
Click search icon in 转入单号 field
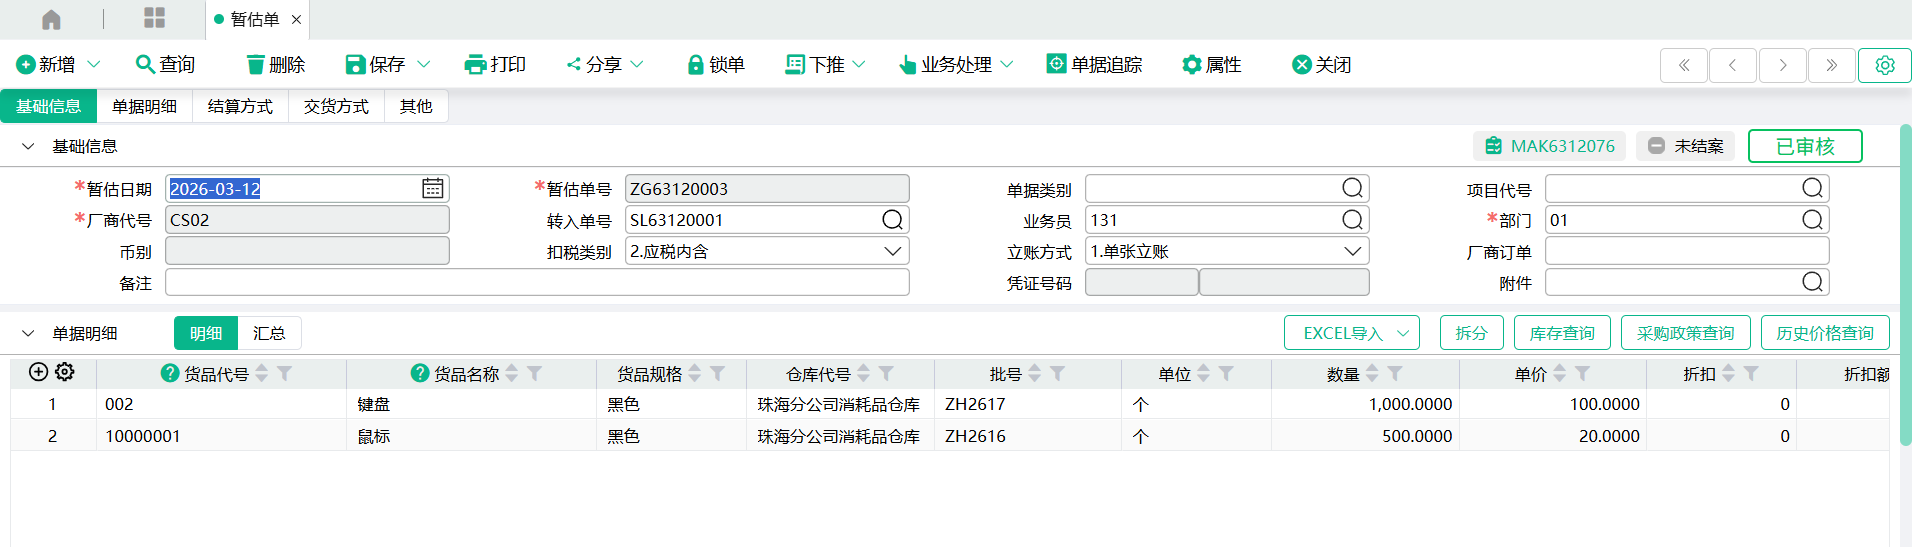point(892,220)
